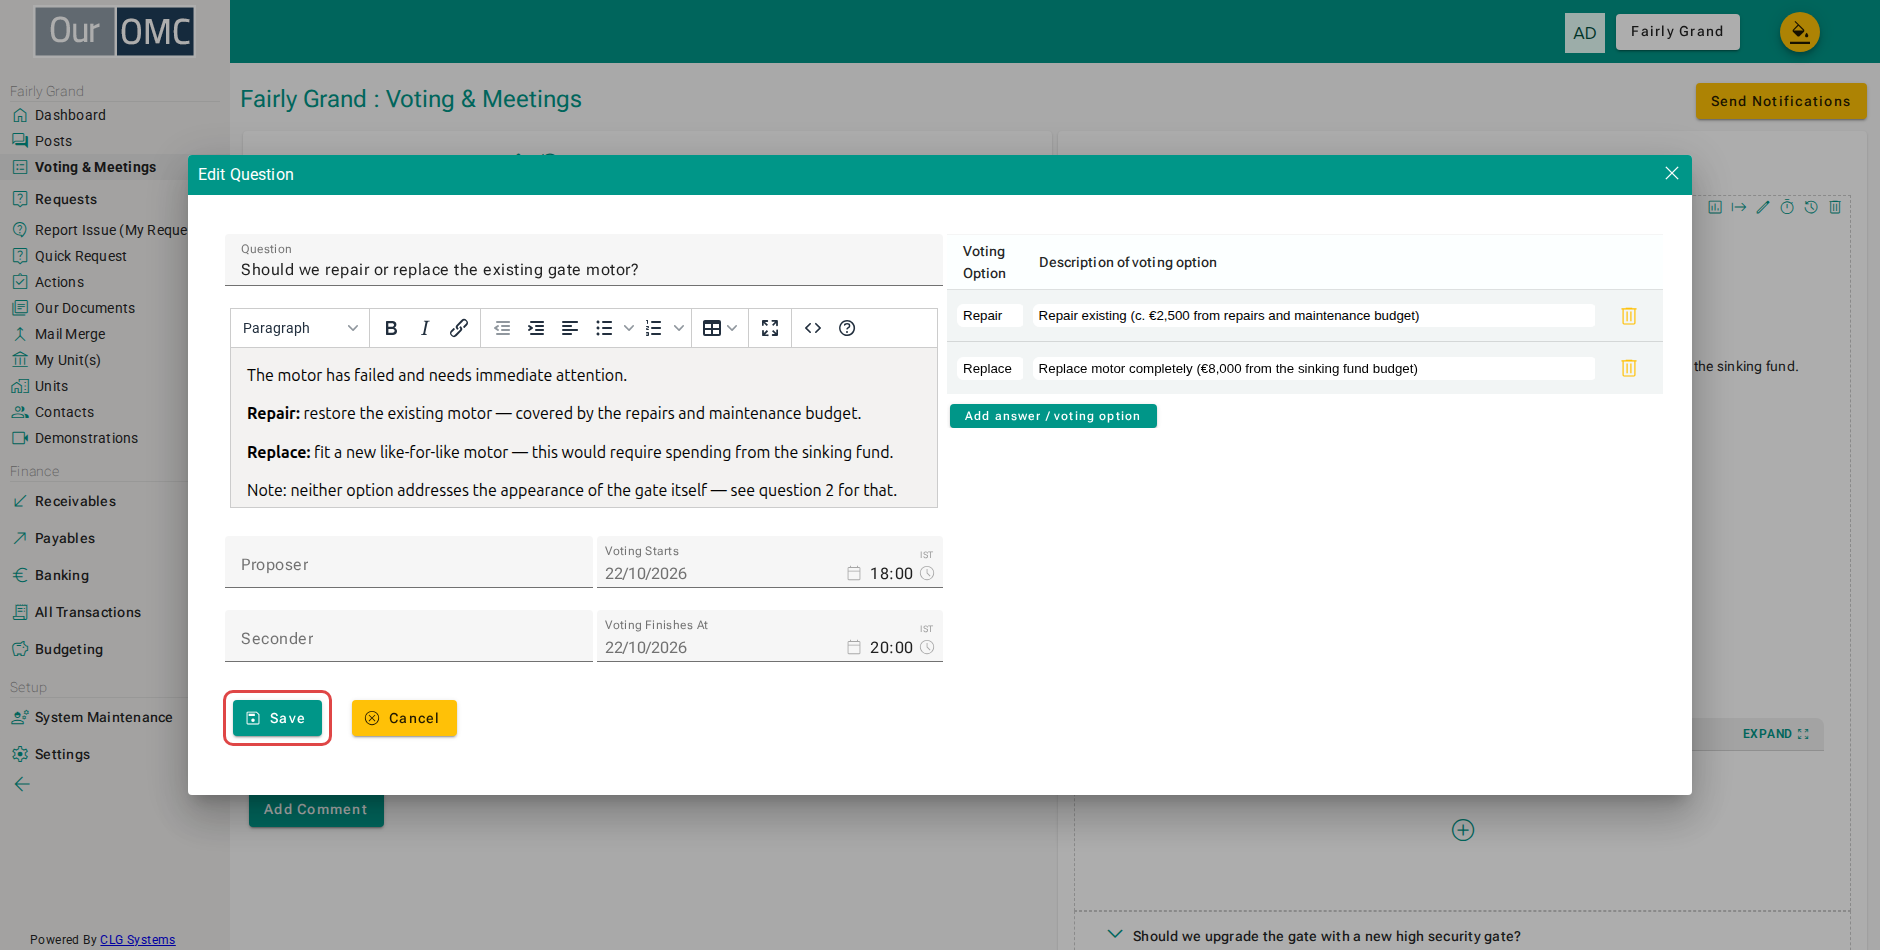The image size is (1880, 950).
Task: Expand the table insert dropdown
Action: tap(732, 328)
